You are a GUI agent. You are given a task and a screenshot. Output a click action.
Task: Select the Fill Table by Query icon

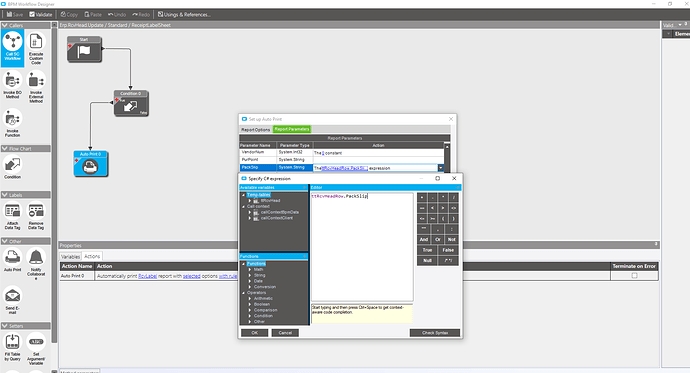point(12,342)
